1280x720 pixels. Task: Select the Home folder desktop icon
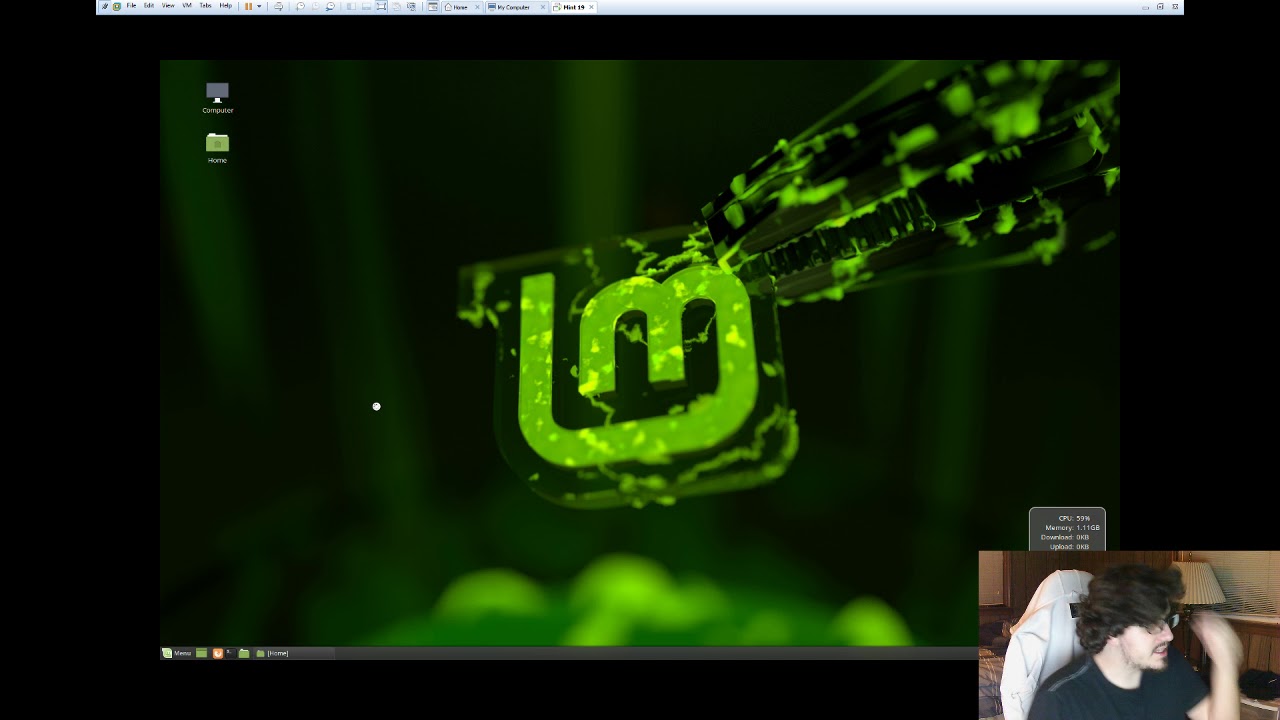tap(217, 147)
